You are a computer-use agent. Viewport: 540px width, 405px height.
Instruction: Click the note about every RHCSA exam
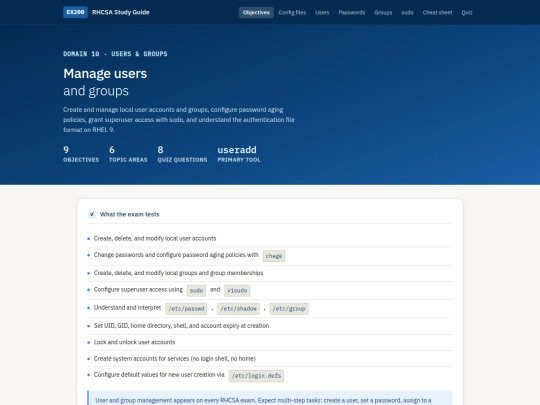point(270,398)
